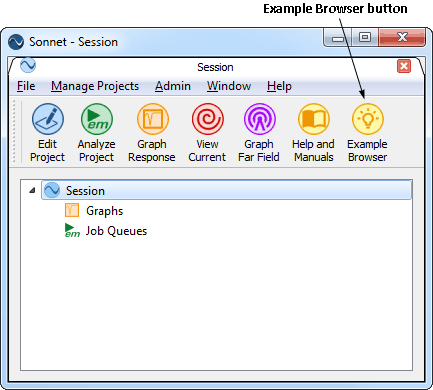
Task: Open the Help menu
Action: [x=279, y=86]
